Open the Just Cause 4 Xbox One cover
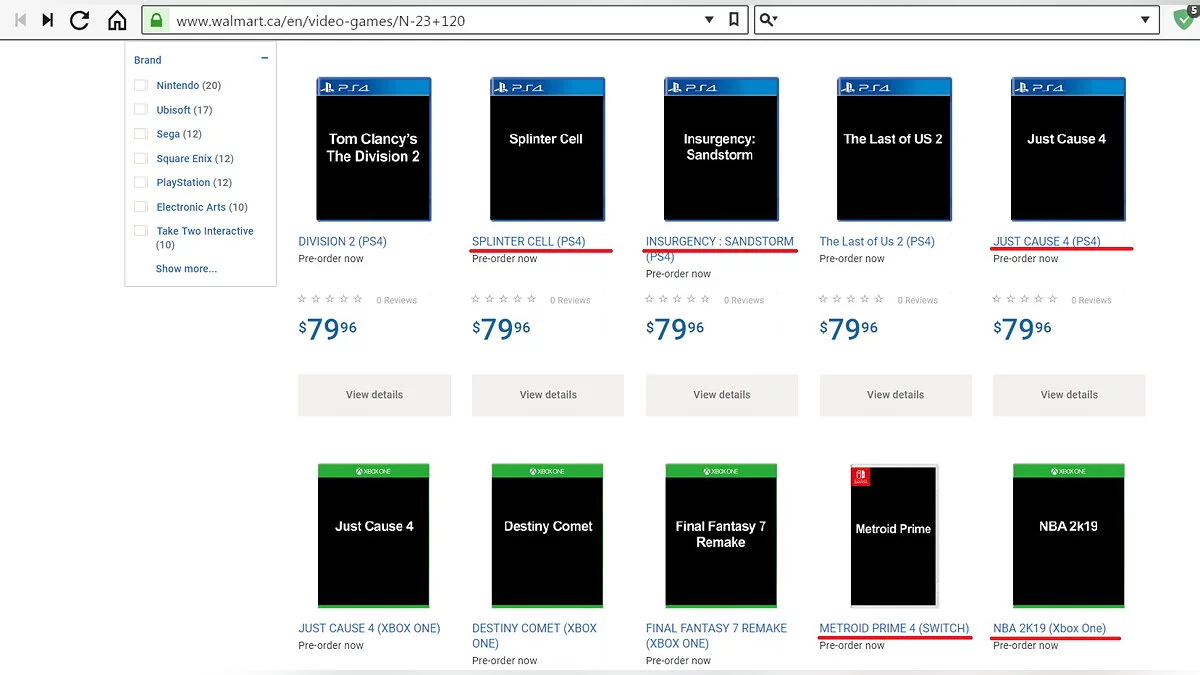The image size is (1200, 675). click(373, 535)
